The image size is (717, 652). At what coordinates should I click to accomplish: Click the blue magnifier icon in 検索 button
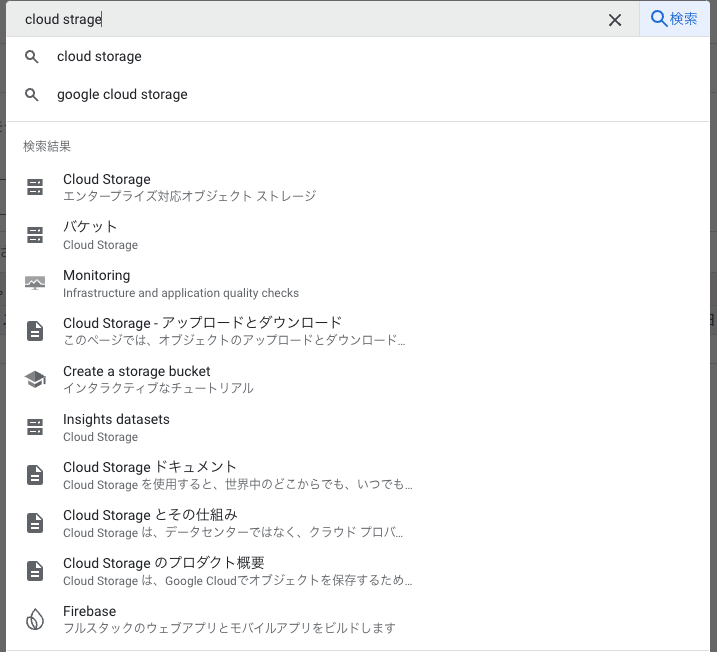point(658,19)
